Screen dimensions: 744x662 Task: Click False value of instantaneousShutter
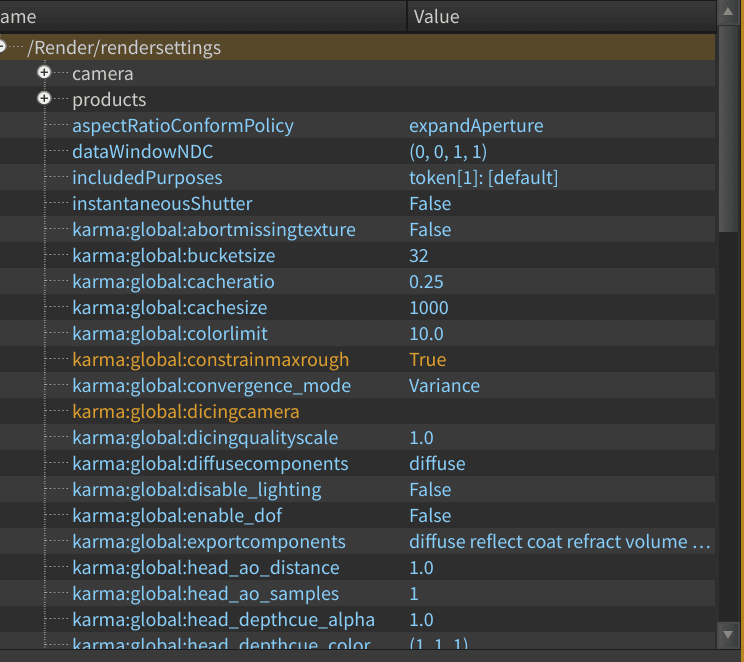pos(430,204)
